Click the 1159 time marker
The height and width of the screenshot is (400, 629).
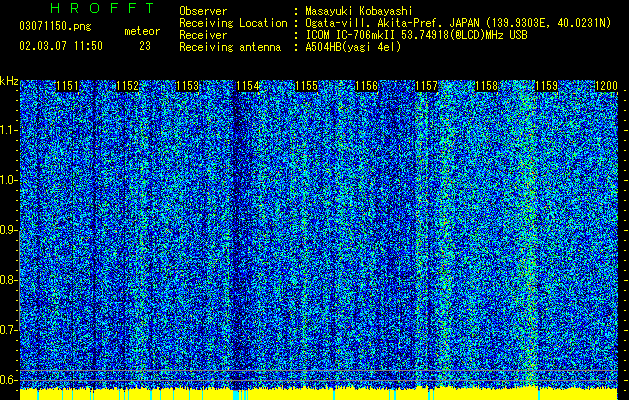546,86
